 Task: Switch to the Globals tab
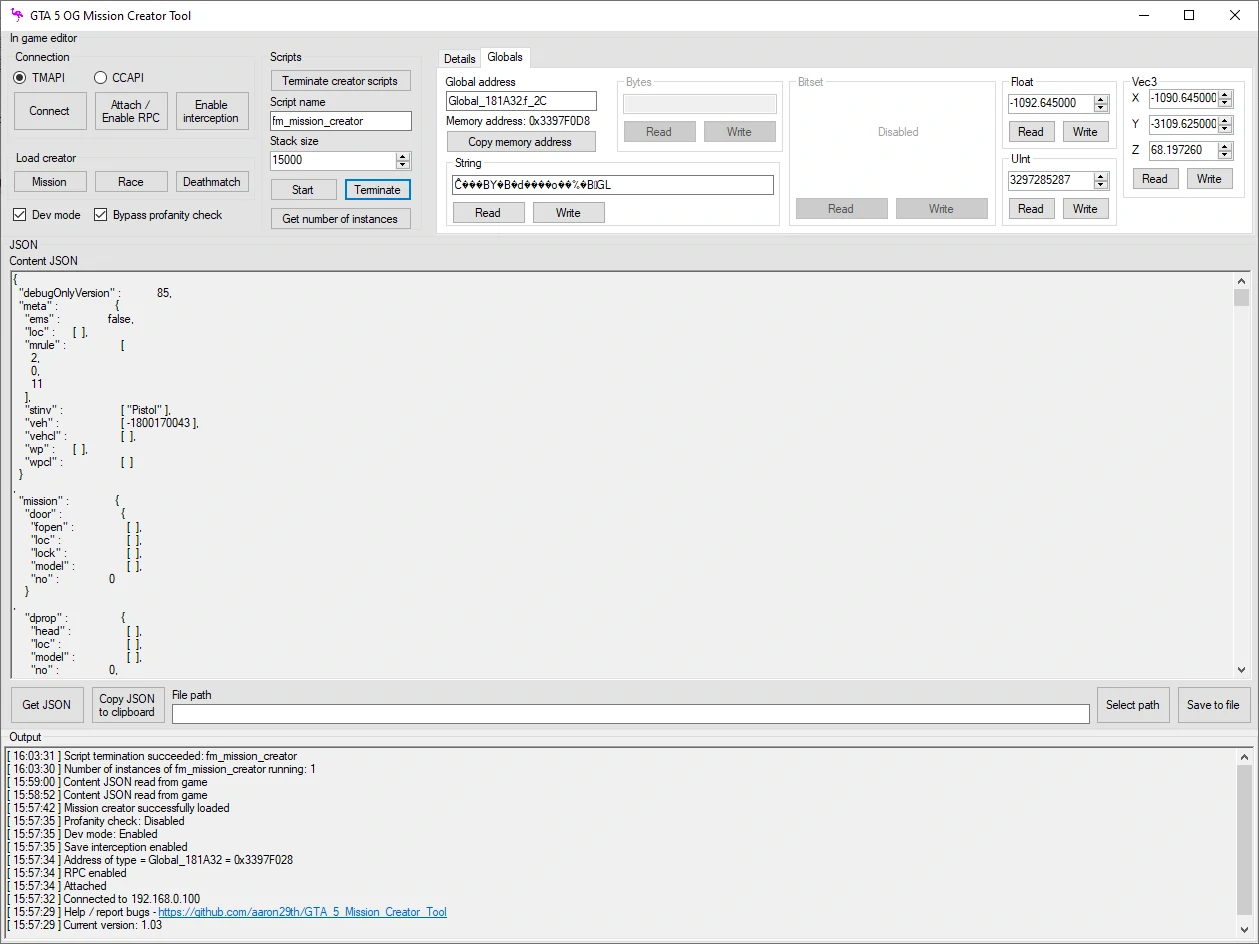tap(505, 57)
